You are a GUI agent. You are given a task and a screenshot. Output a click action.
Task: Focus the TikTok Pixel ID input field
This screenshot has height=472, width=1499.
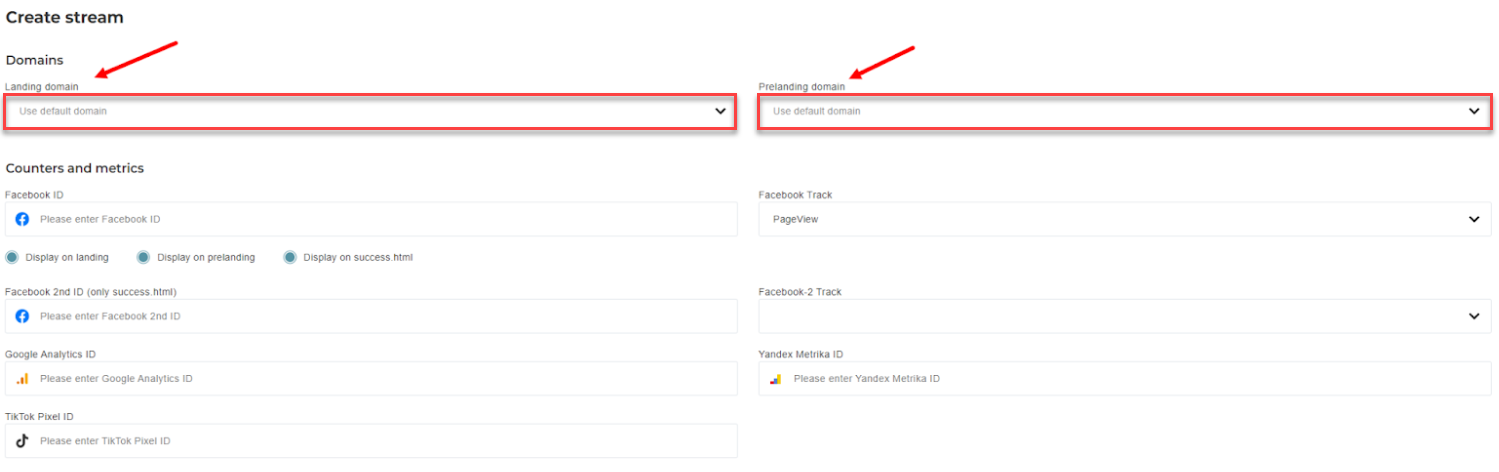tap(371, 441)
